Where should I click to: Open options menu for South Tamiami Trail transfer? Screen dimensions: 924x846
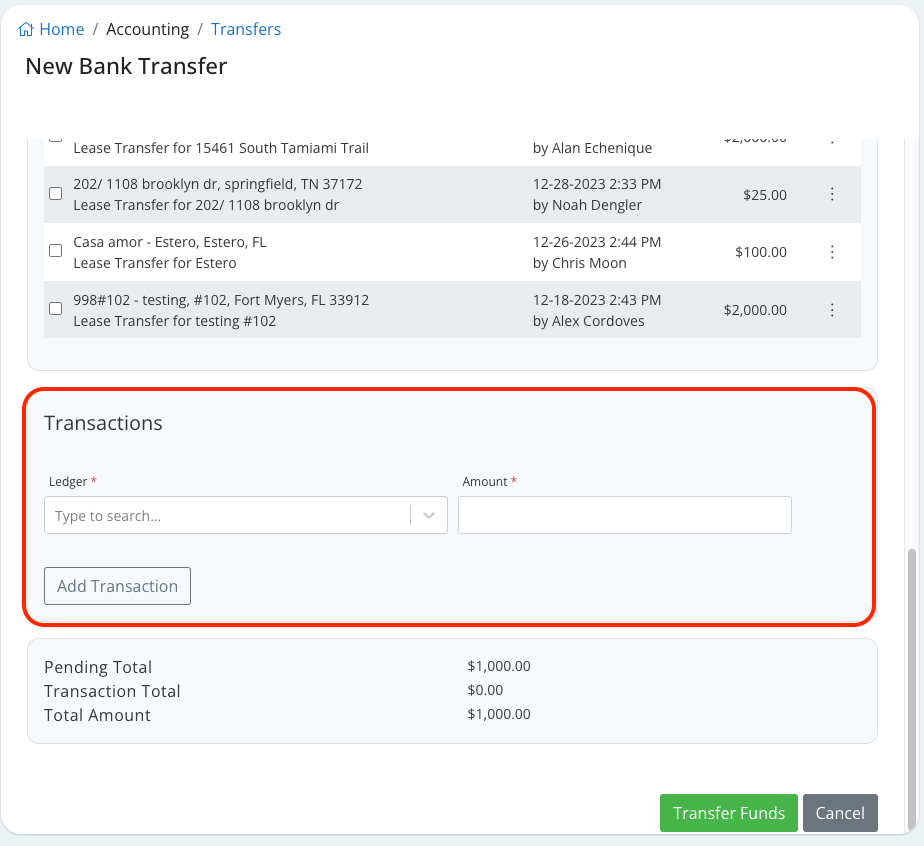[x=832, y=139]
